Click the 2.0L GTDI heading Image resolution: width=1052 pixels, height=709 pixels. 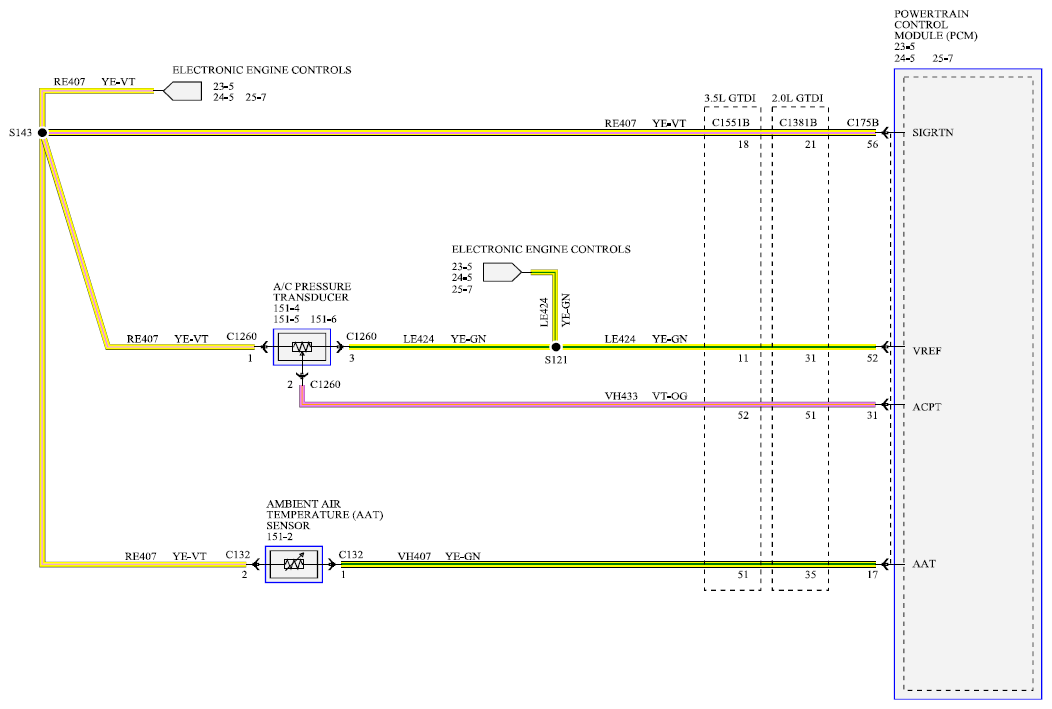click(x=797, y=98)
